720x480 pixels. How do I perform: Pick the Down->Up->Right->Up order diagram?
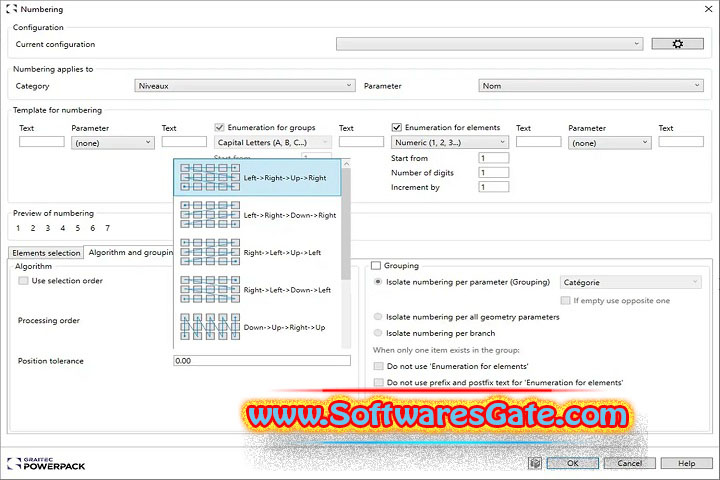point(210,327)
